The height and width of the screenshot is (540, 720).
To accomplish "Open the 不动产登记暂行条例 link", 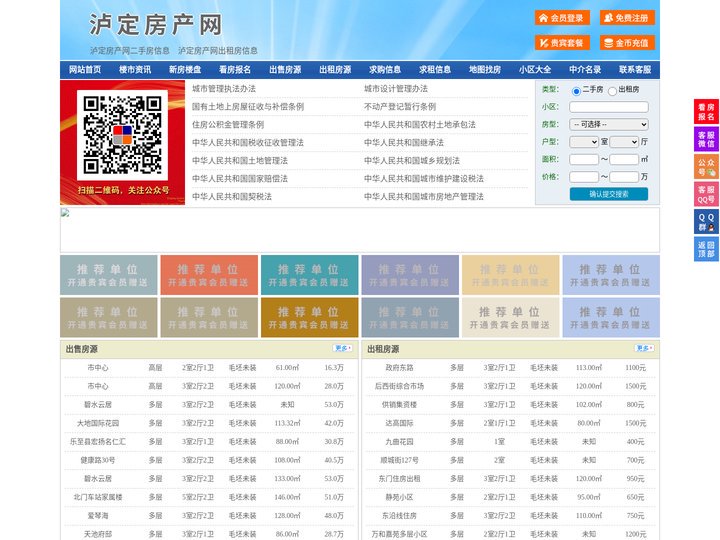I will [400, 107].
